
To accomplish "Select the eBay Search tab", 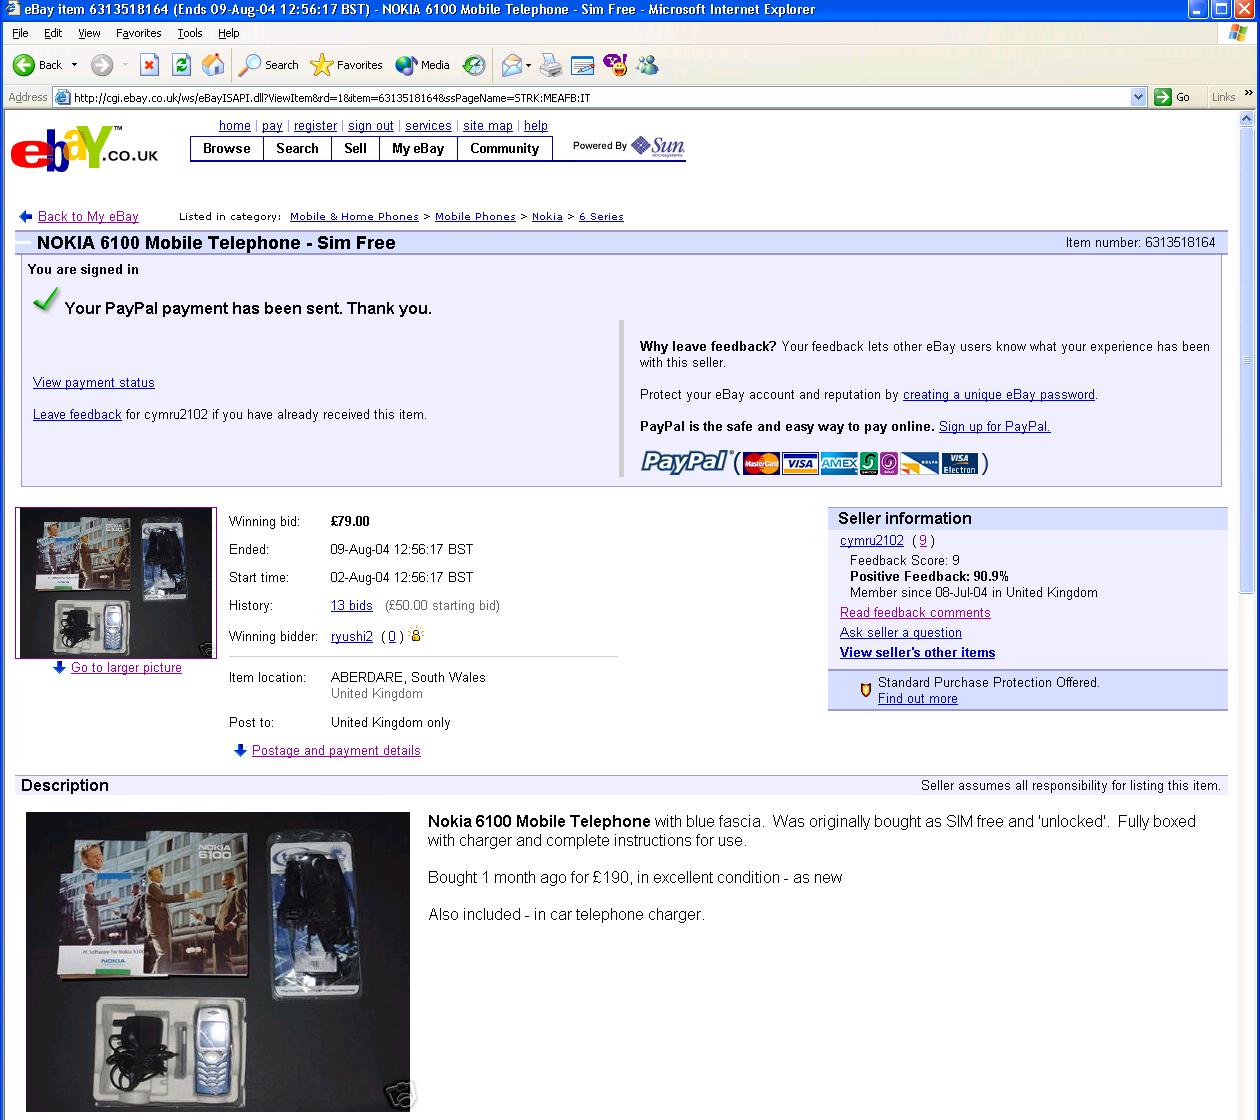I will coord(297,148).
